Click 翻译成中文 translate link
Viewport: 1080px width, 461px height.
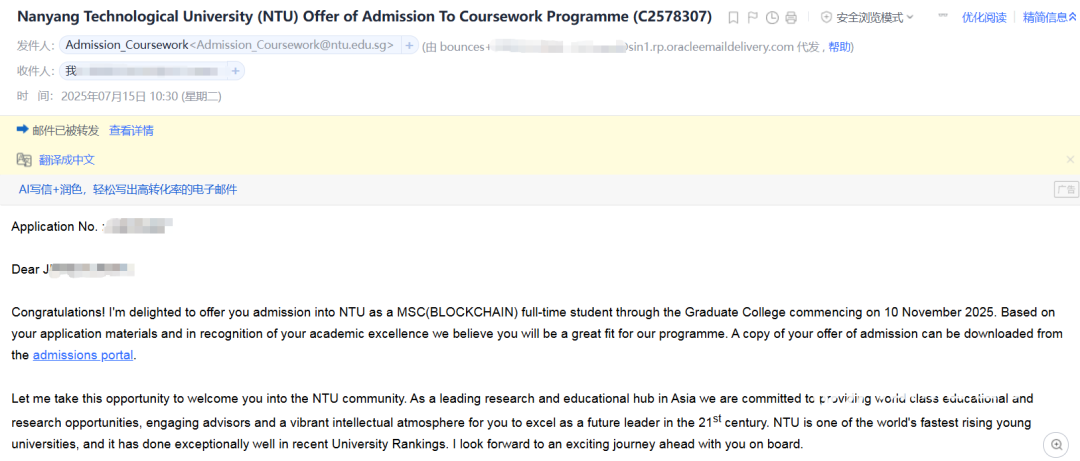point(67,160)
